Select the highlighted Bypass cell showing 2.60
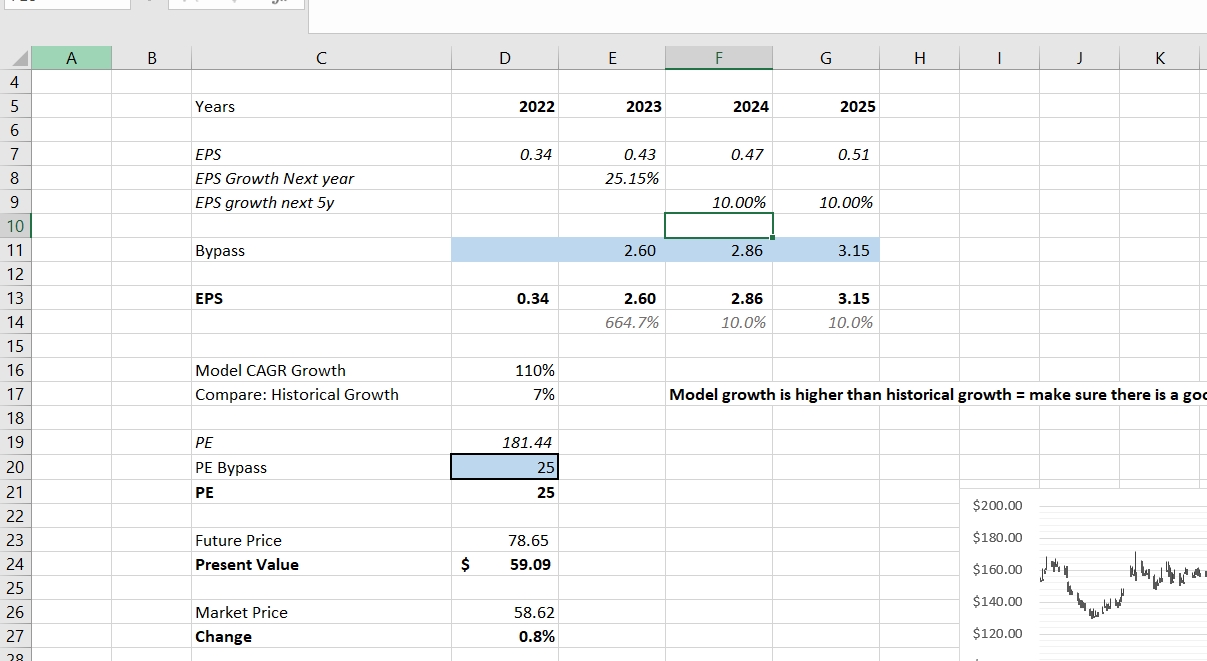 [612, 250]
